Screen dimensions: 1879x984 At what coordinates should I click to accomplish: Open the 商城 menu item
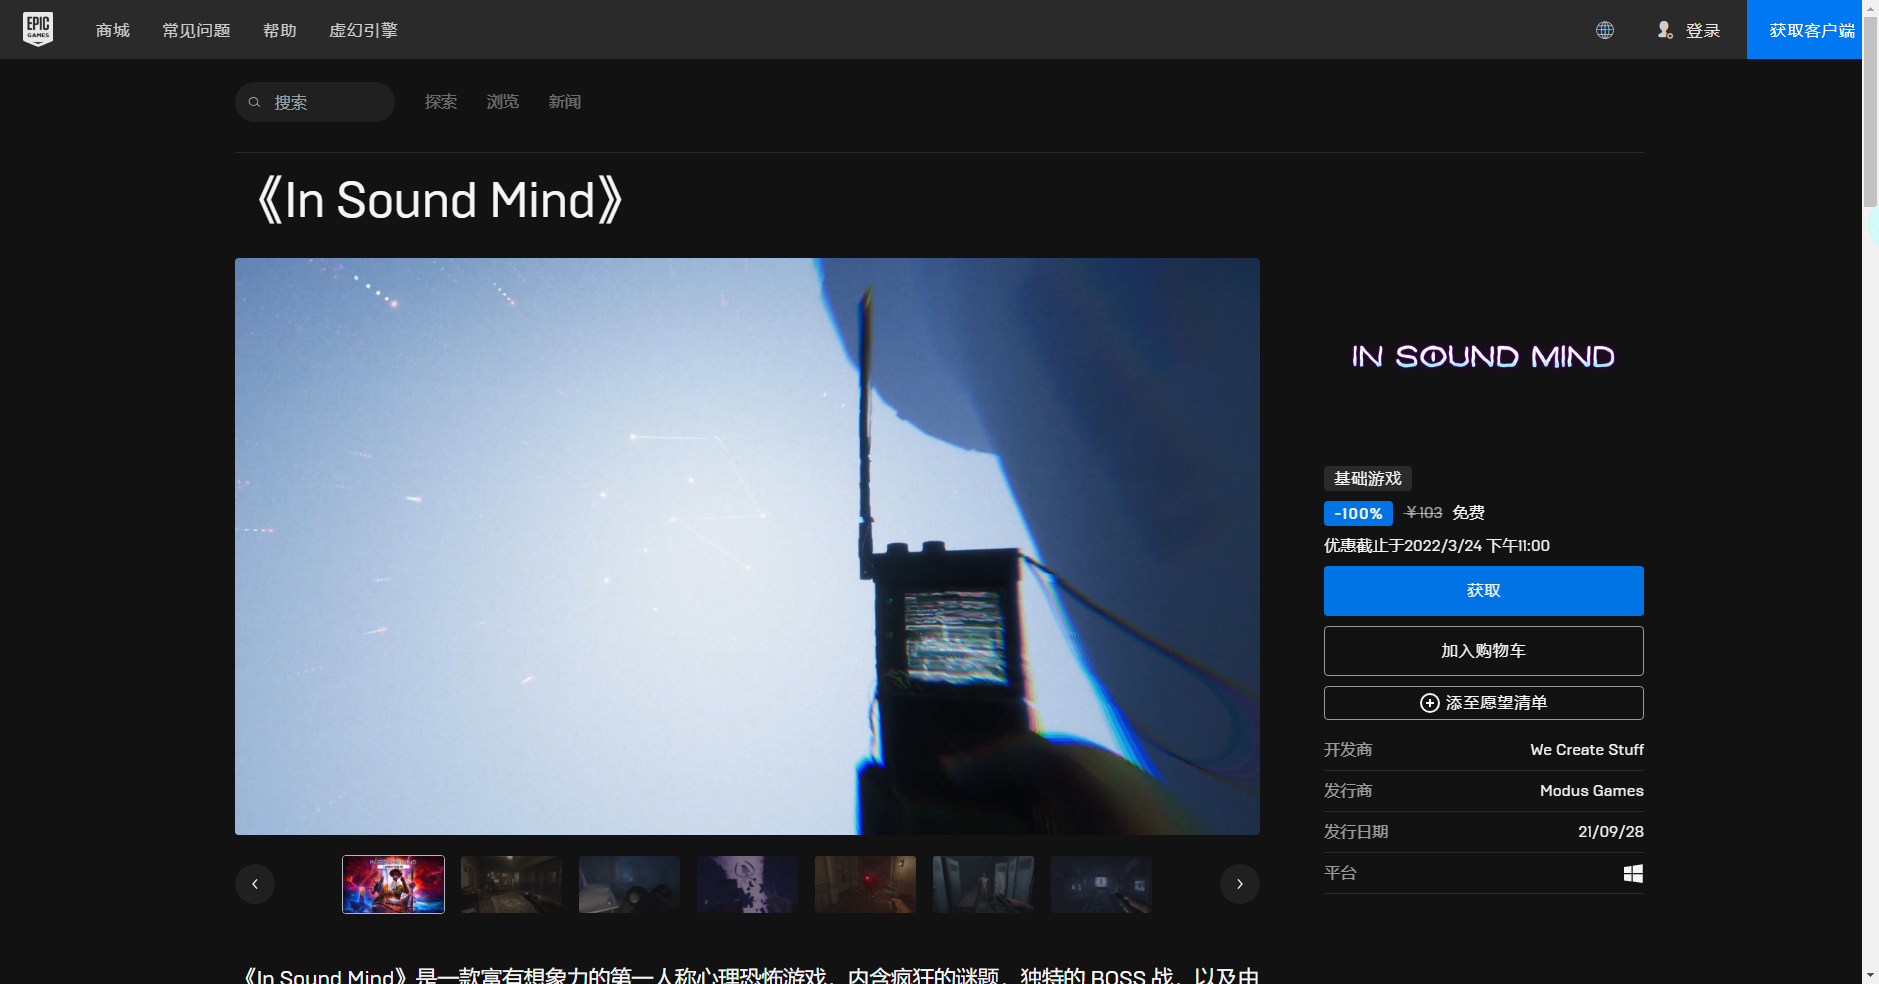[111, 30]
